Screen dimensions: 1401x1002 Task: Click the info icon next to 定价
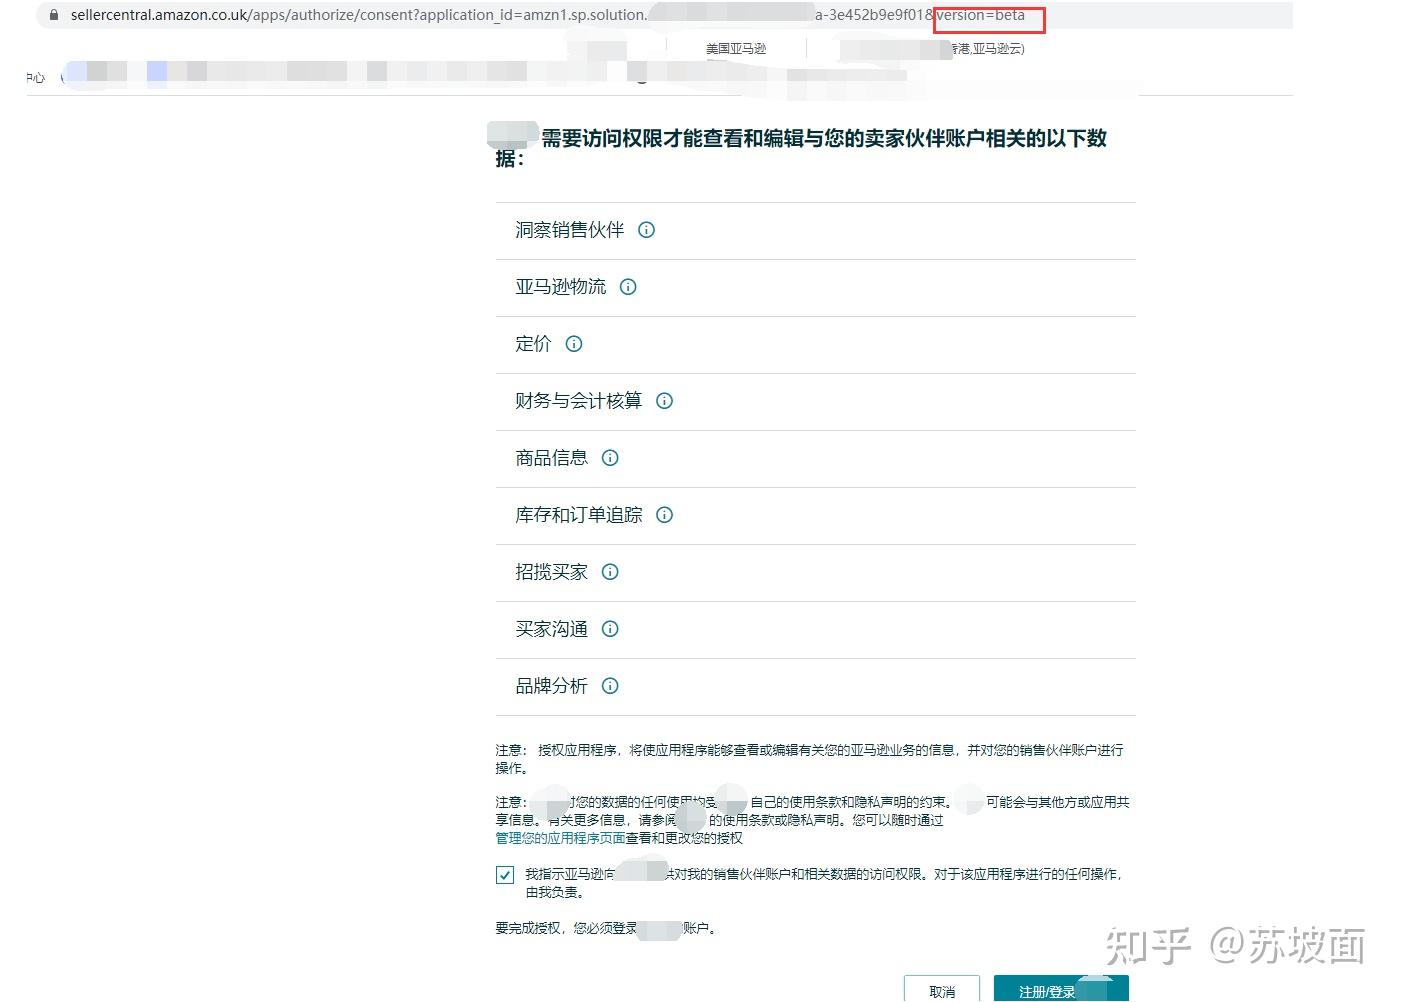click(574, 344)
